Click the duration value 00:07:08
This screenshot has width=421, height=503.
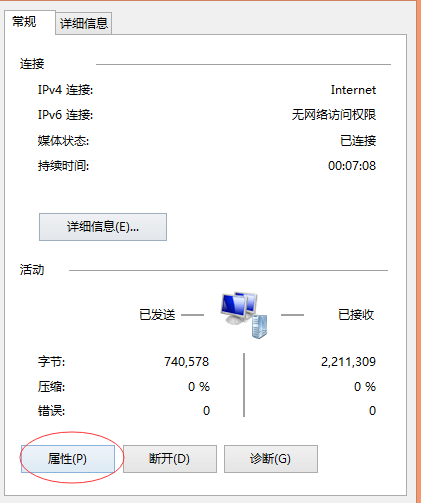click(352, 166)
